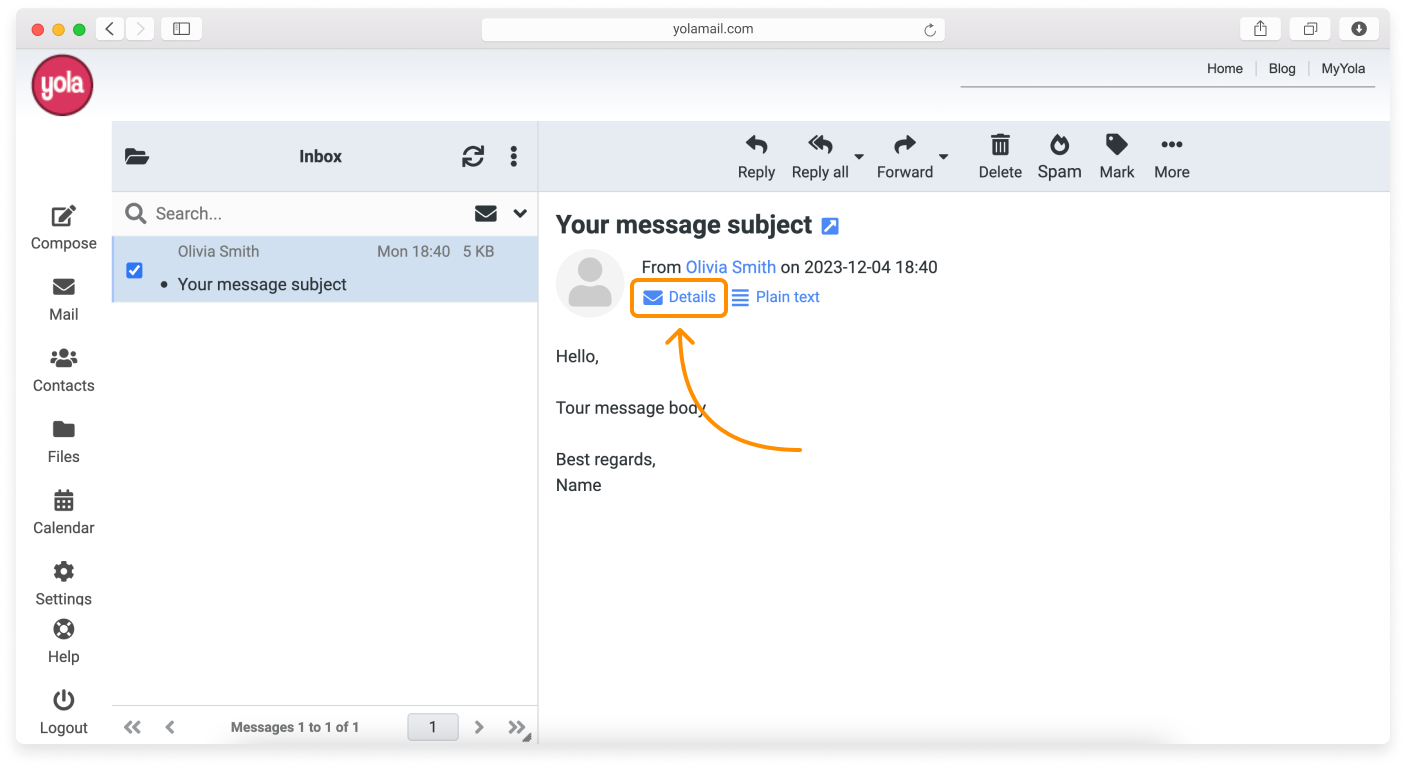1406x768 pixels.
Task: Open the Compose screen
Action: [x=63, y=227]
